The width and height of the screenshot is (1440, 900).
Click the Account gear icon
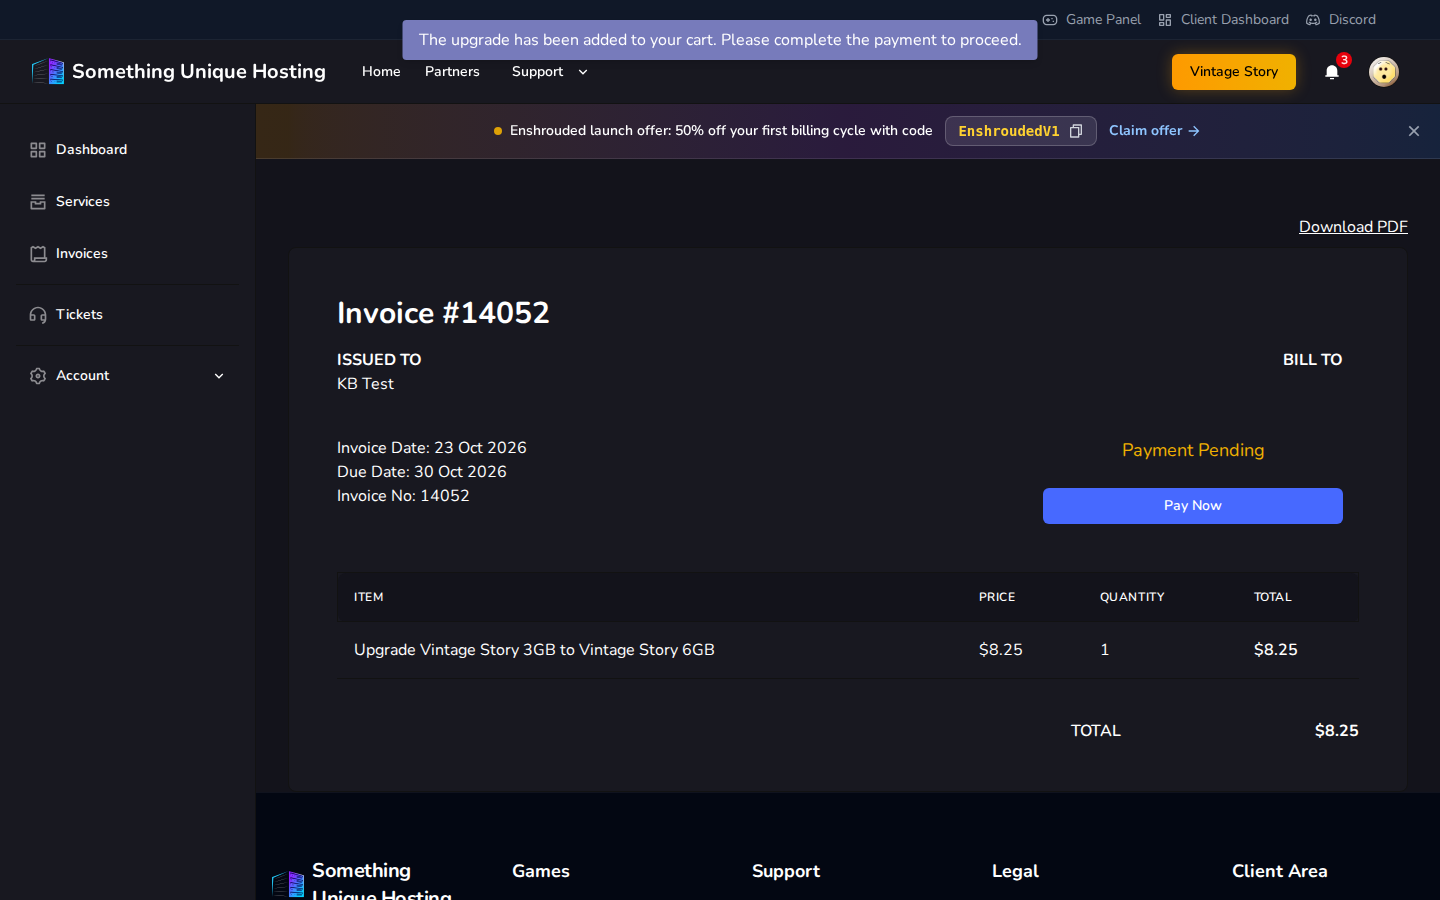coord(38,376)
